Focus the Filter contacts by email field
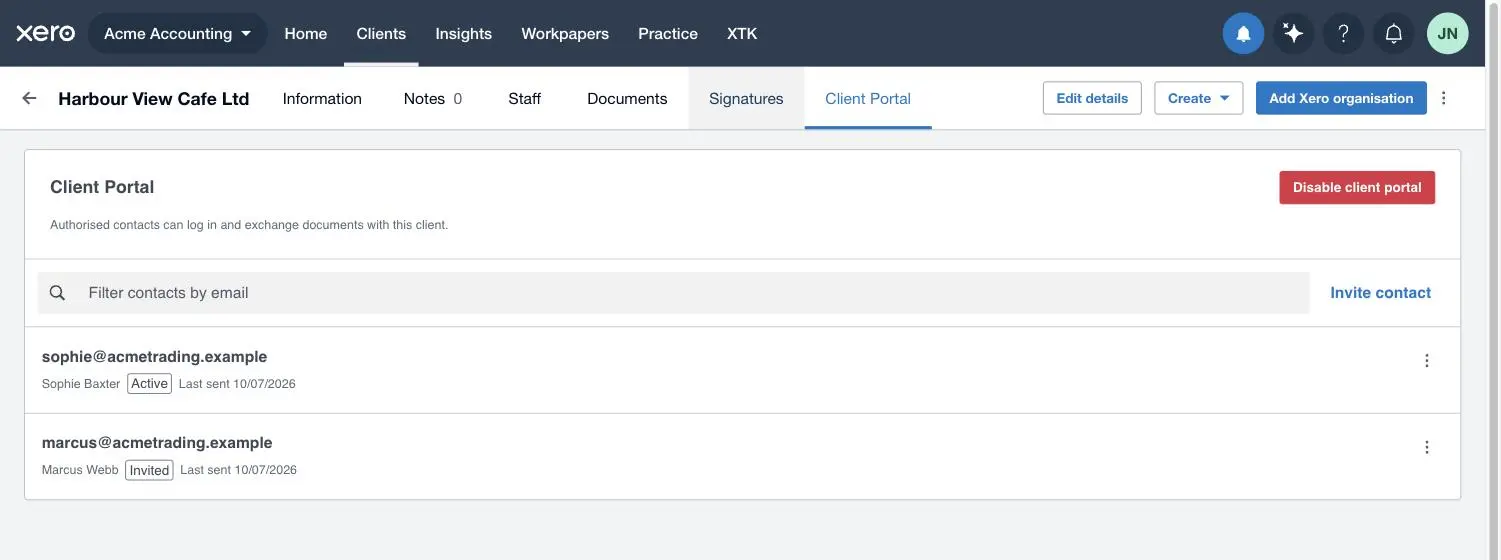This screenshot has height=560, width=1501. coord(674,293)
